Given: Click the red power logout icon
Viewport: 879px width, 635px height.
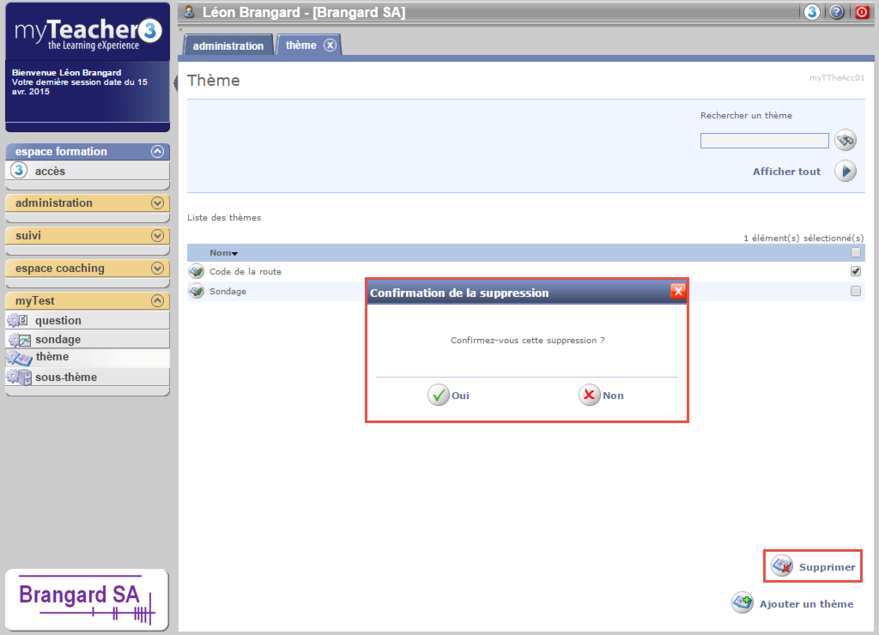Looking at the screenshot, I should [x=861, y=13].
